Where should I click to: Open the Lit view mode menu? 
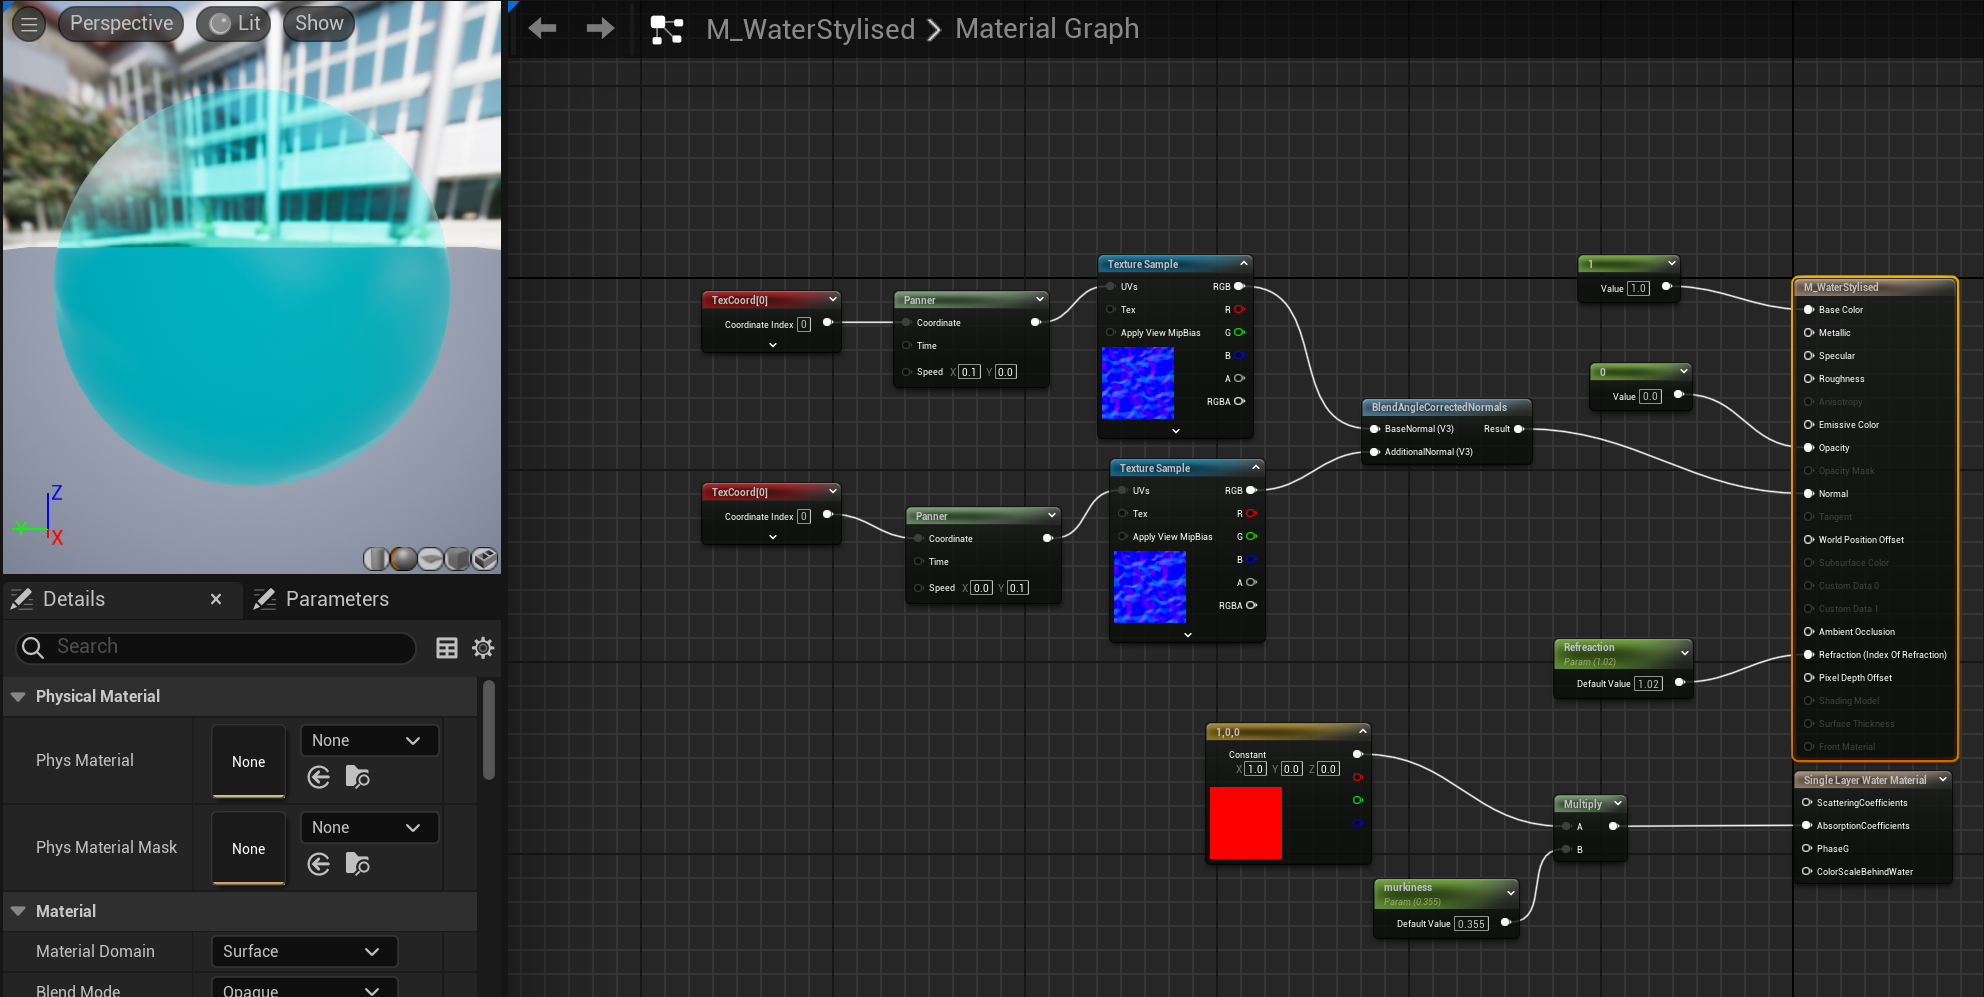pyautogui.click(x=234, y=24)
